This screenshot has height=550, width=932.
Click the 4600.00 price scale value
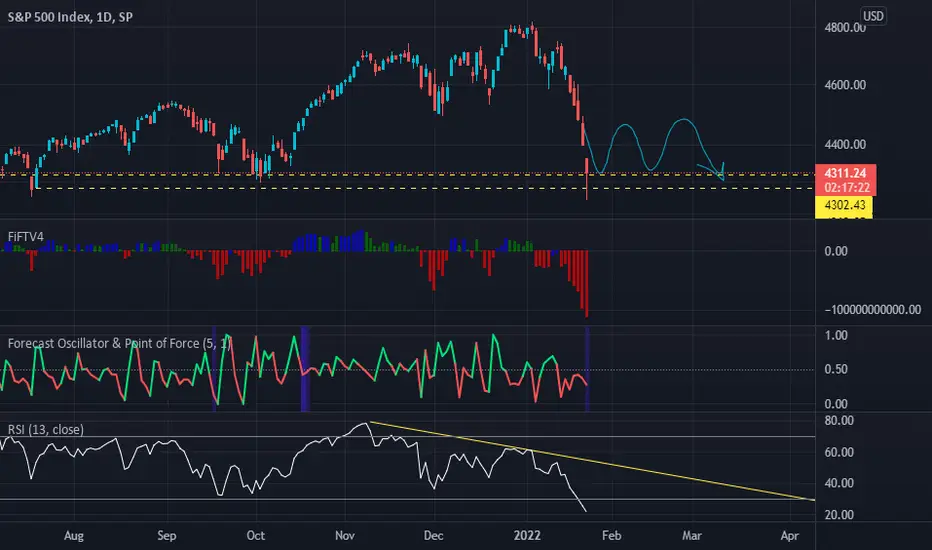(x=845, y=85)
